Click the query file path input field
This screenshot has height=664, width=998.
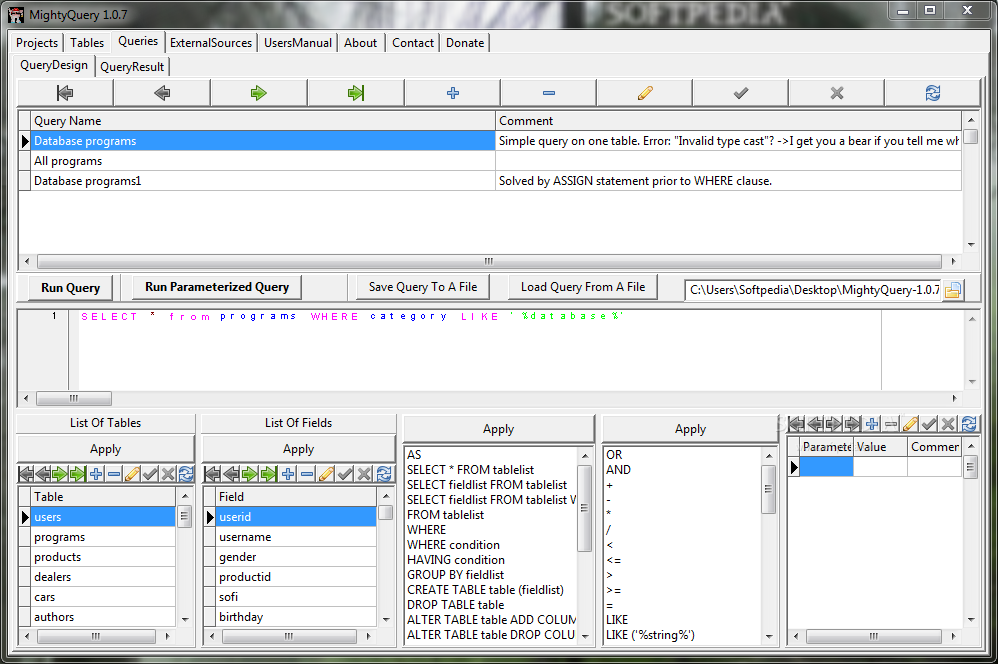click(x=813, y=290)
